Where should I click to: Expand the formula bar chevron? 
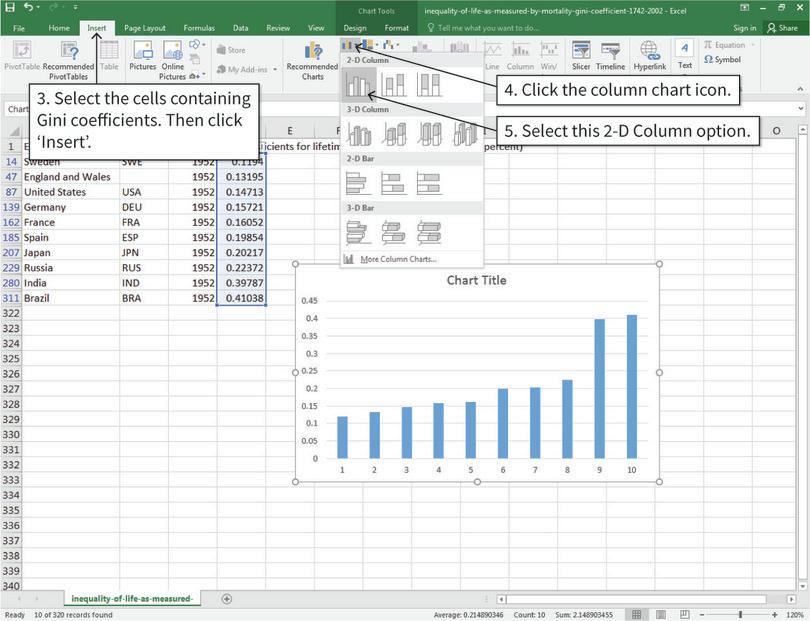click(800, 108)
